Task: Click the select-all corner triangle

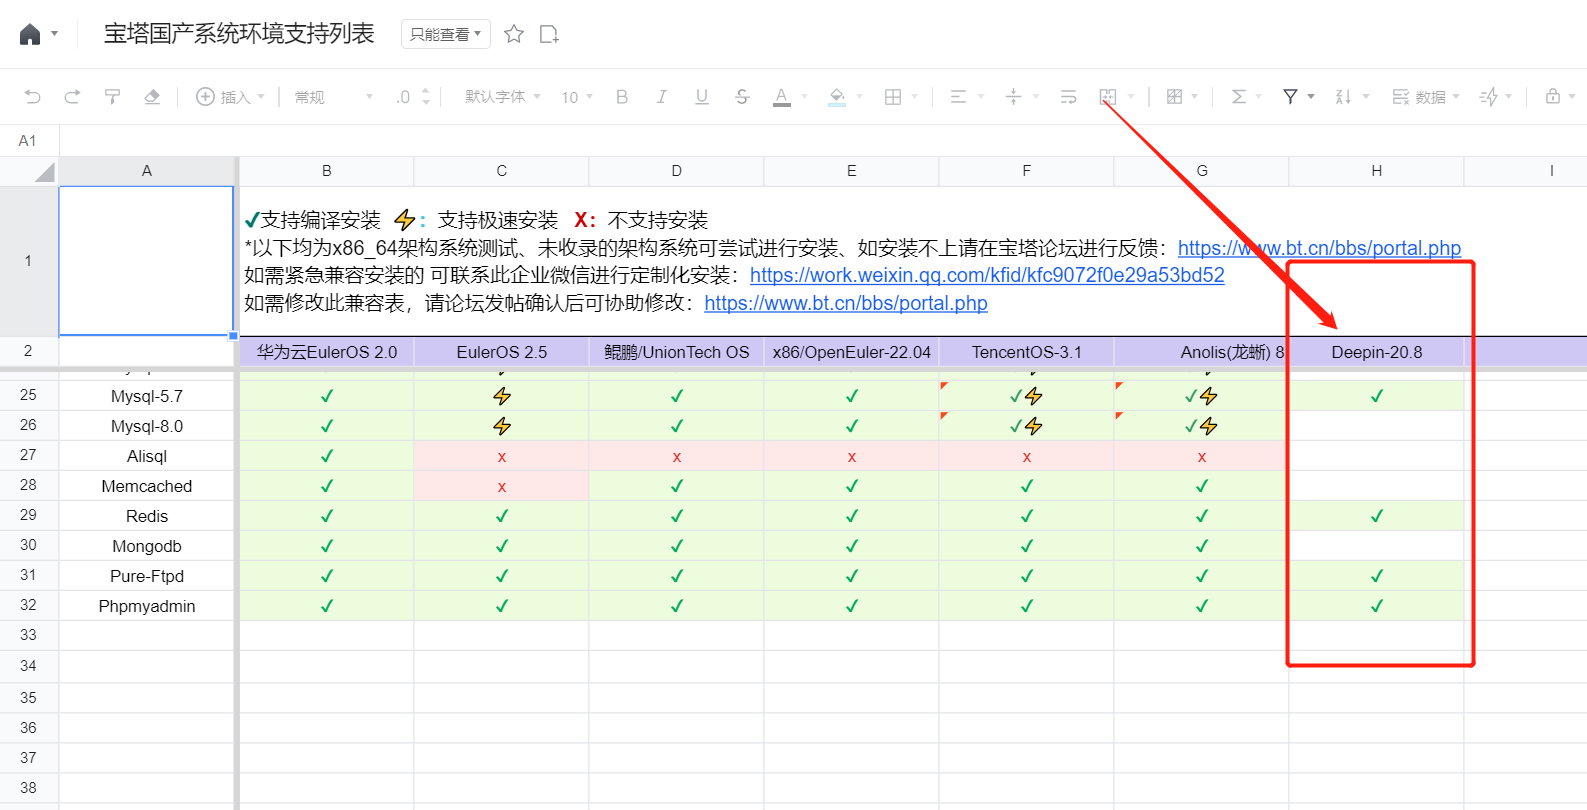Action: pyautogui.click(x=44, y=172)
